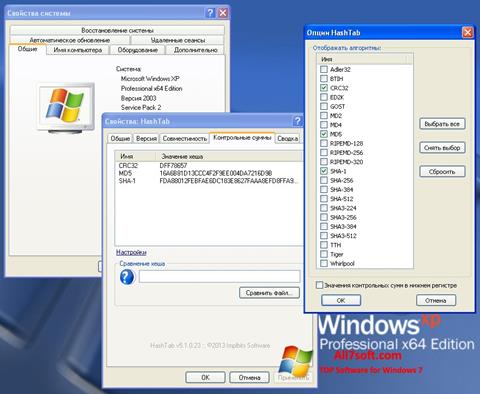Close the Опции HashTab dialog
The width and height of the screenshot is (480, 394).
tap(467, 32)
